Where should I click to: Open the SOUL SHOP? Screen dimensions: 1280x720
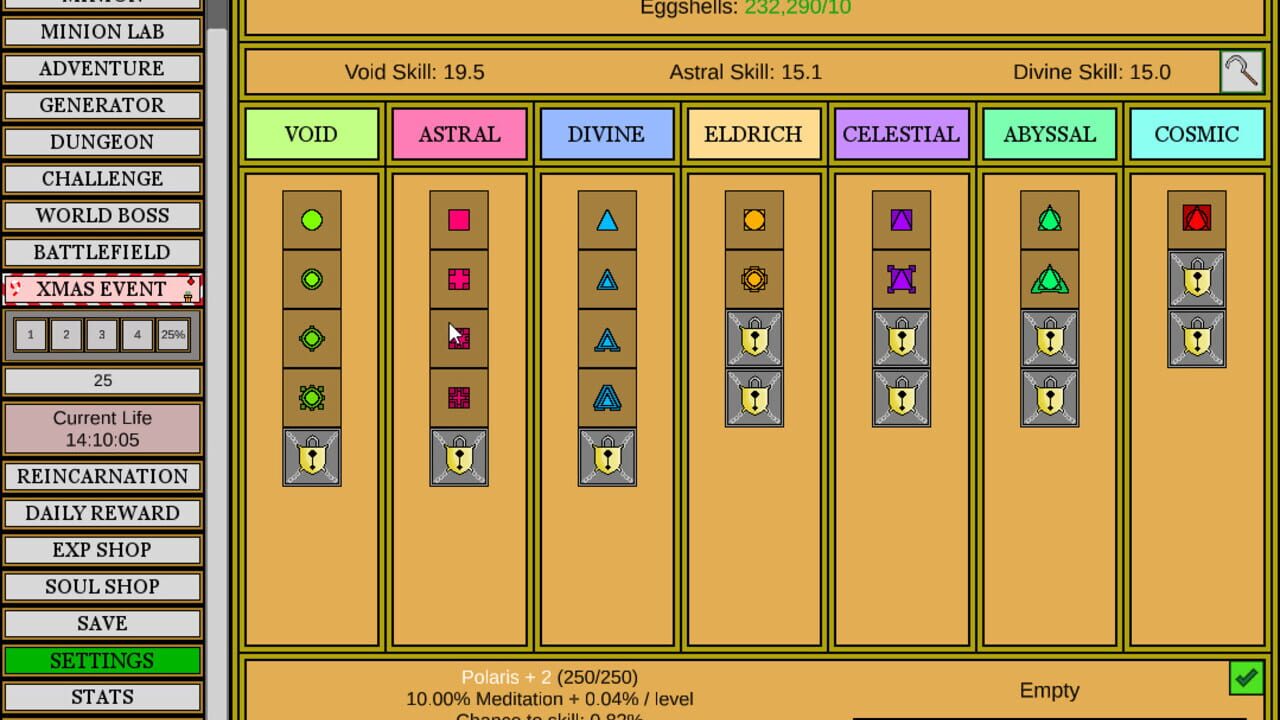click(x=102, y=587)
